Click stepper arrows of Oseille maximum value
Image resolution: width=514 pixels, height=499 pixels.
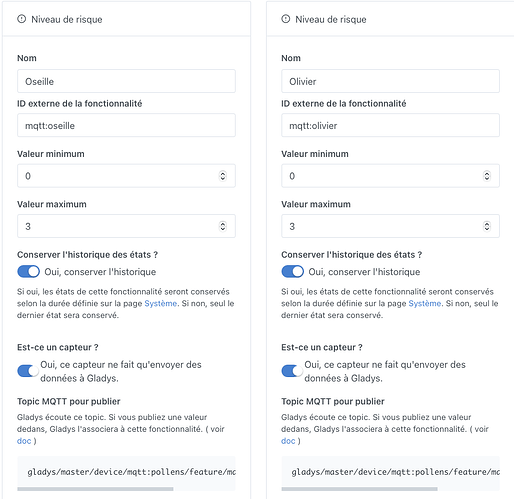tap(223, 226)
